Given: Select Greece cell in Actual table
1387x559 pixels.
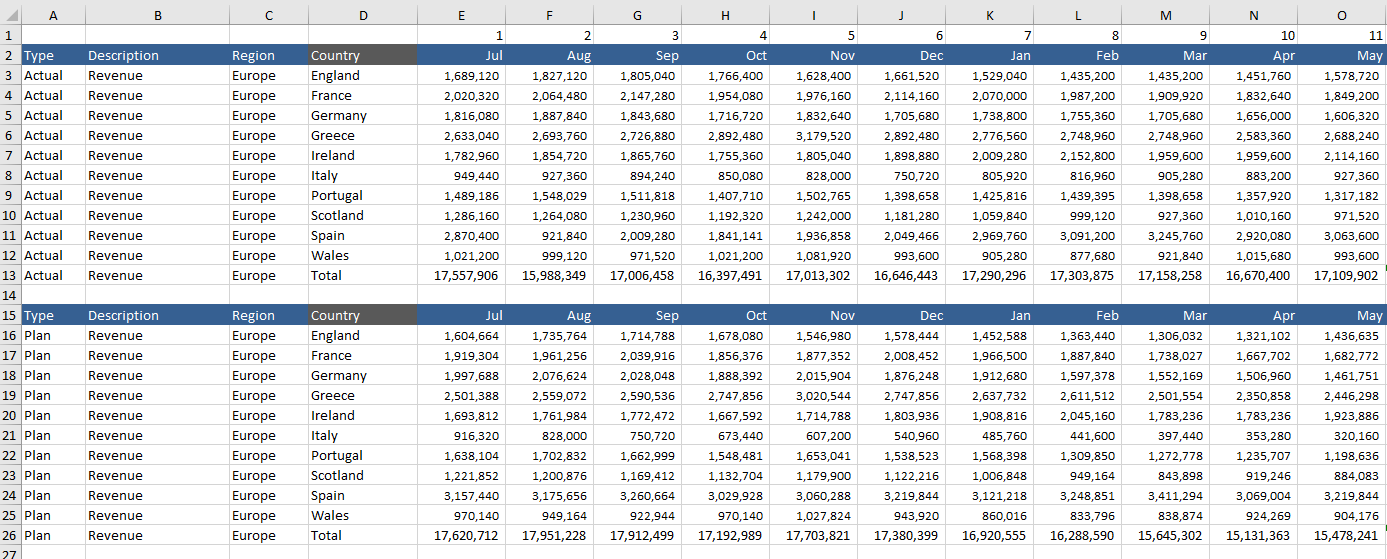Looking at the screenshot, I should (363, 136).
